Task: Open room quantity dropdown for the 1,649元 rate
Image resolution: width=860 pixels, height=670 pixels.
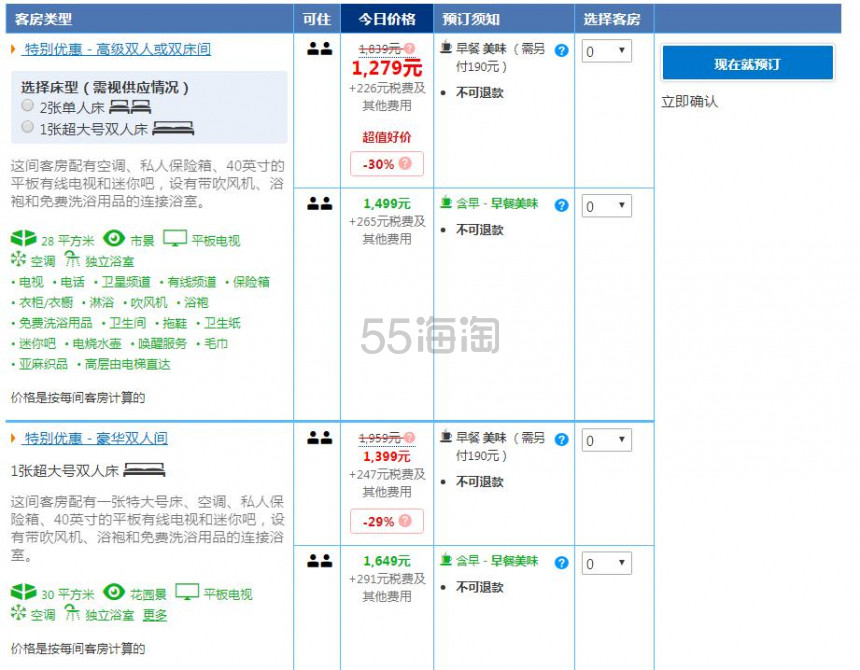Action: pyautogui.click(x=606, y=564)
